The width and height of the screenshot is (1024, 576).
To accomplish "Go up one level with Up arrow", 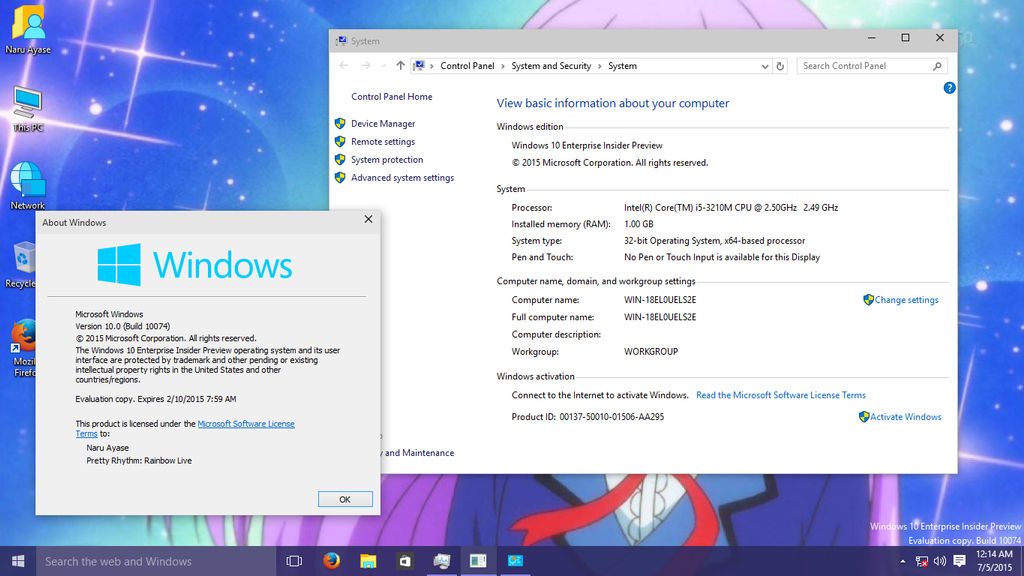I will pos(400,66).
